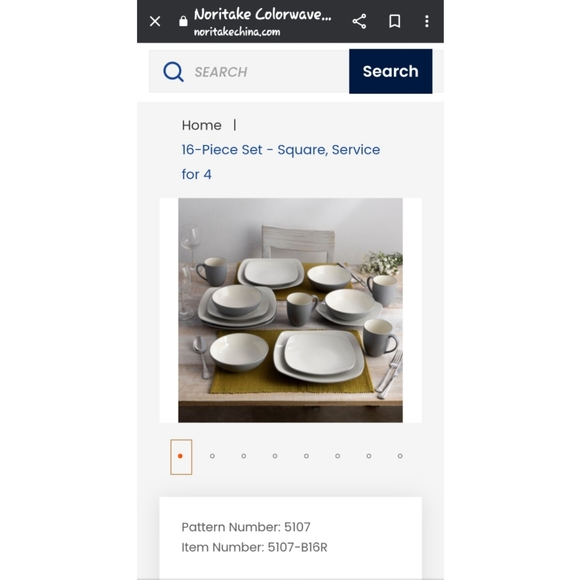Viewport: 580px width, 580px height.
Task: Bookmark this page with the bookmark icon
Action: pyautogui.click(x=395, y=21)
